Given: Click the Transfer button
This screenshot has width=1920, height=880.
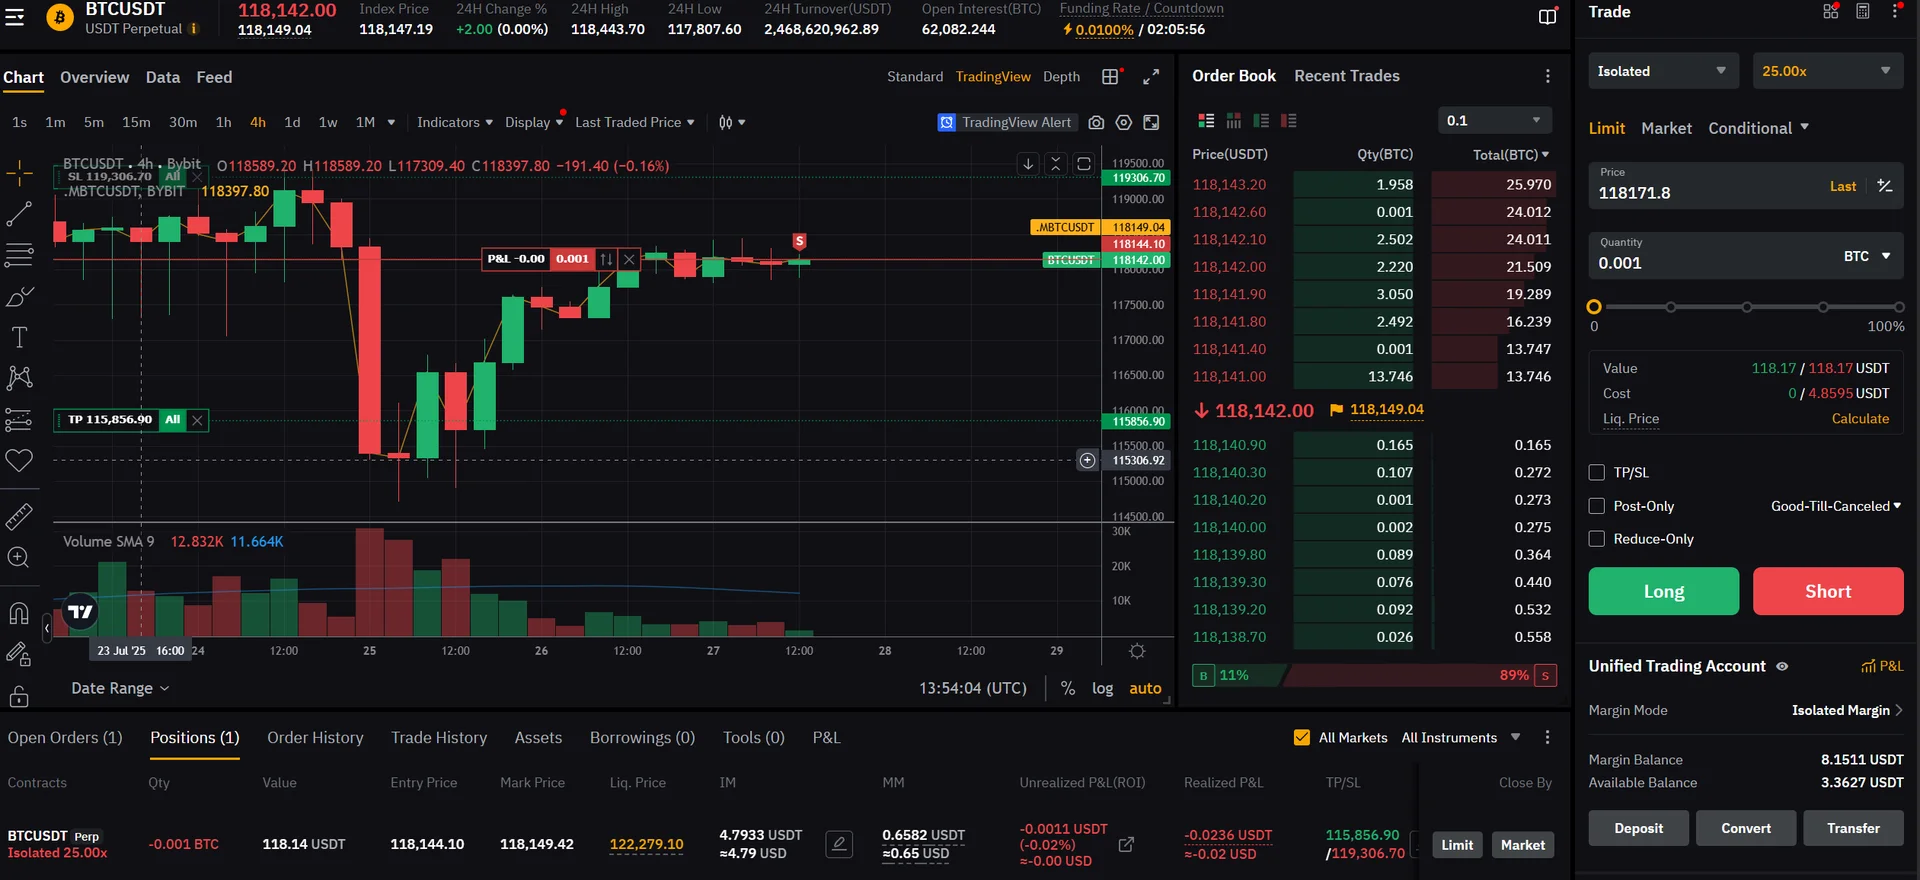Looking at the screenshot, I should (1853, 828).
